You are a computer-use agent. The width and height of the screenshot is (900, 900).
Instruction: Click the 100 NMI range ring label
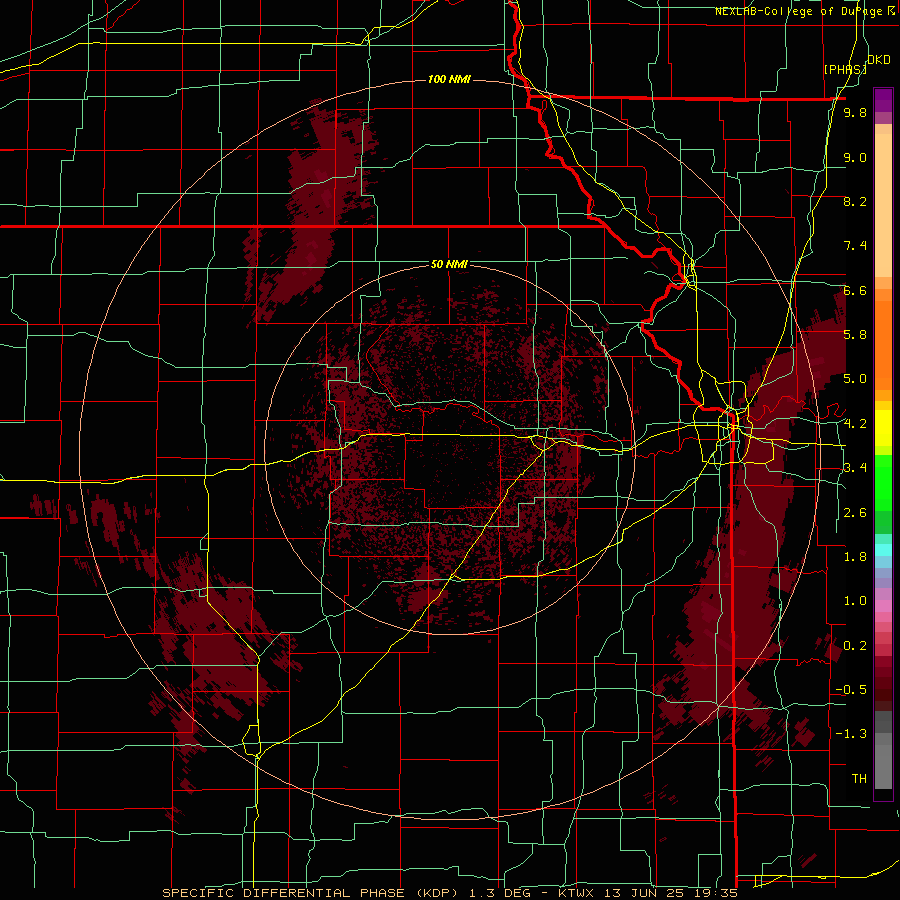(x=449, y=79)
